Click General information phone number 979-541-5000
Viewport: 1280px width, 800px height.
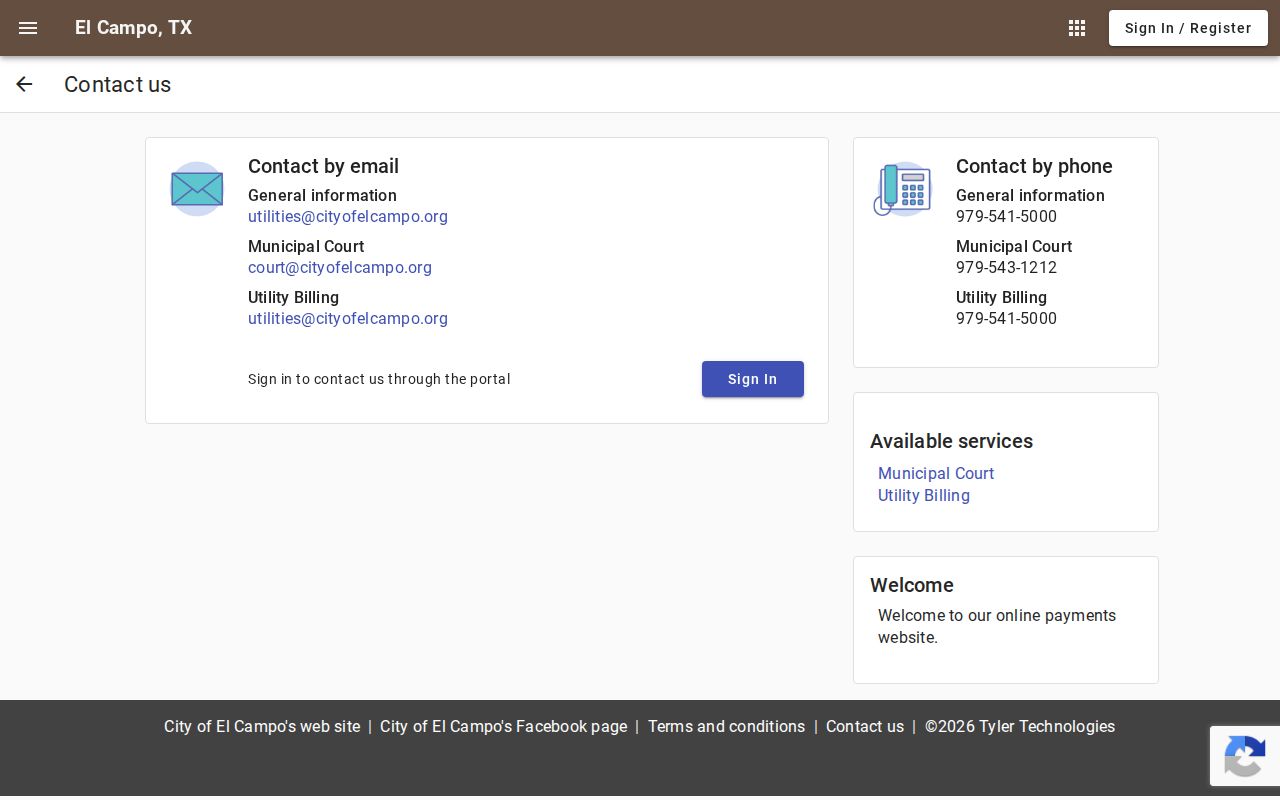[1006, 217]
